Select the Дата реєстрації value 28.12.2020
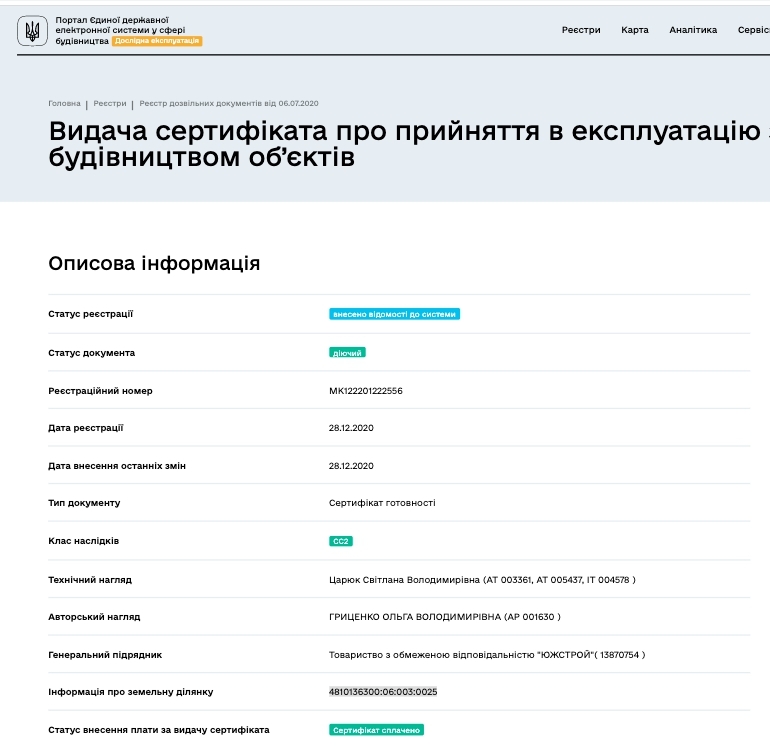770x748 pixels. (x=351, y=428)
